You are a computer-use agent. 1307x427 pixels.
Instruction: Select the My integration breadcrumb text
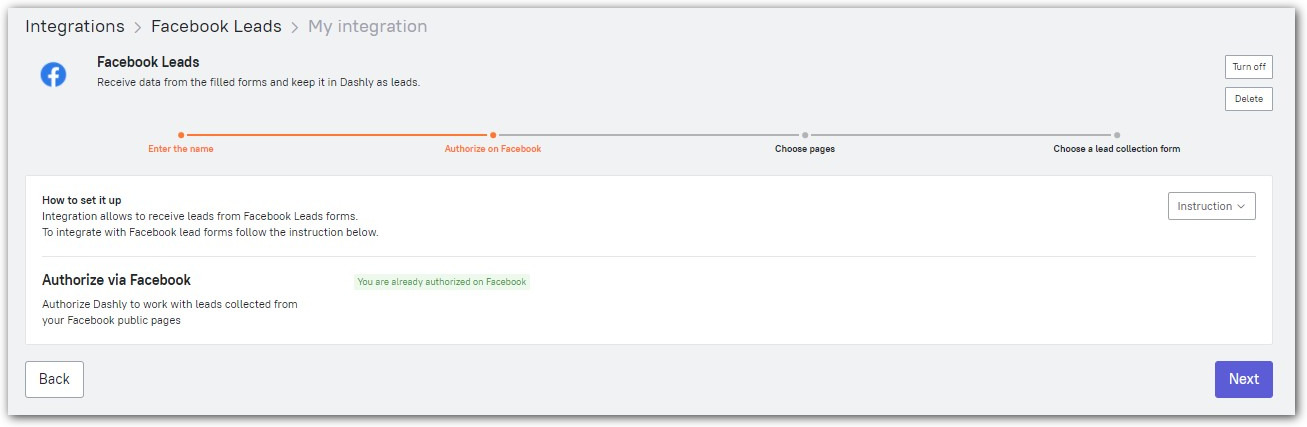[367, 27]
